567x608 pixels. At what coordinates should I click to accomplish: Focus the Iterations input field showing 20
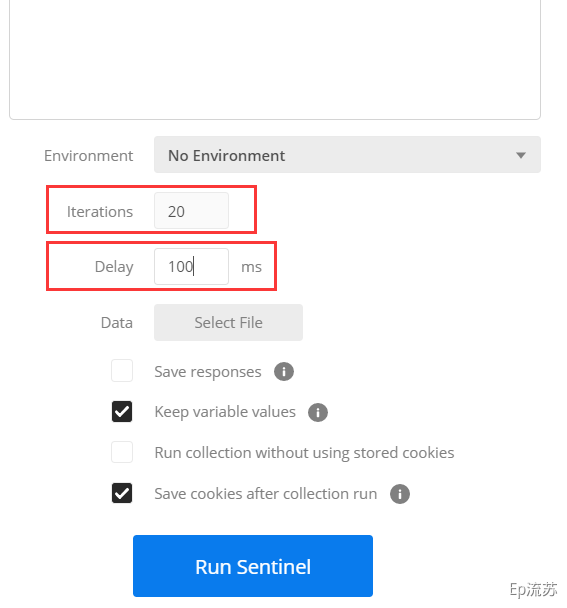[191, 211]
